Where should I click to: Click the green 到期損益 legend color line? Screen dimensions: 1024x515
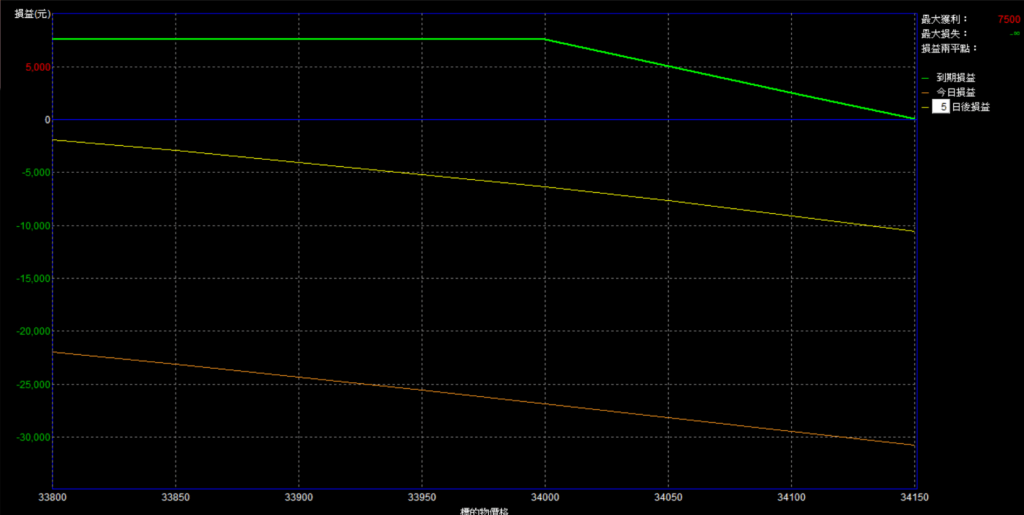pyautogui.click(x=925, y=78)
